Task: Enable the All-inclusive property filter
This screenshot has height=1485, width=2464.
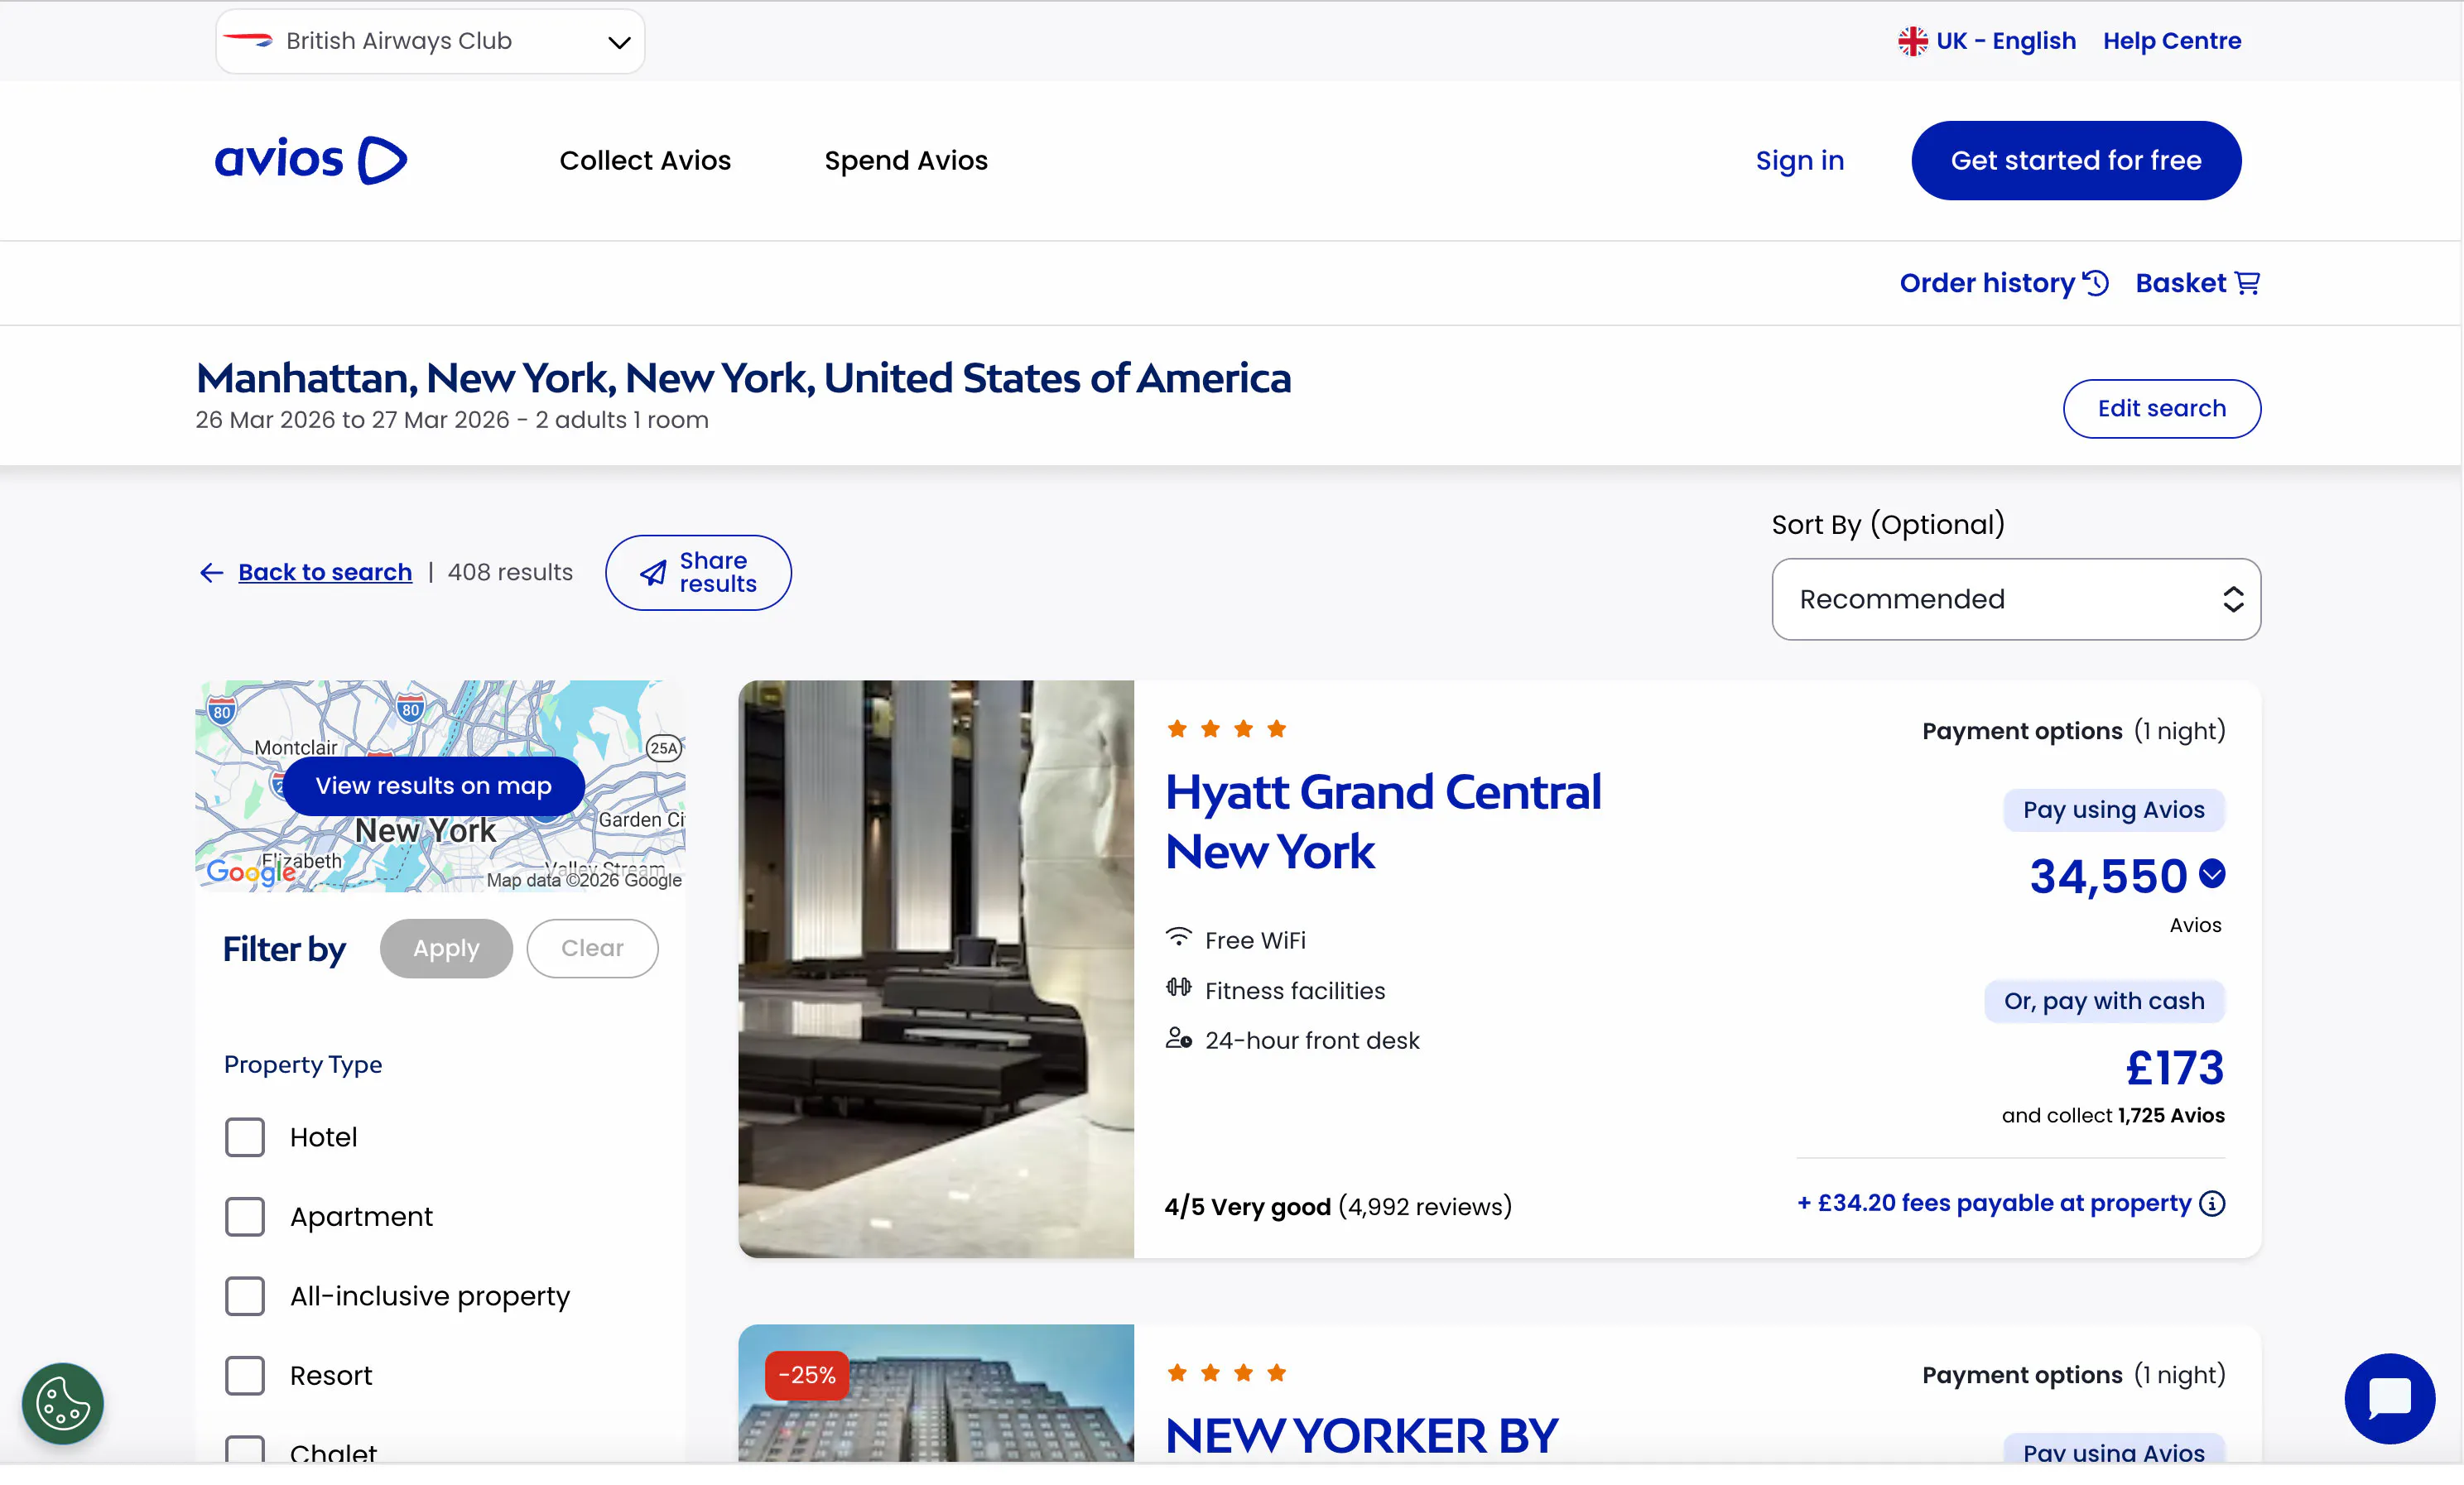Action: [x=245, y=1296]
